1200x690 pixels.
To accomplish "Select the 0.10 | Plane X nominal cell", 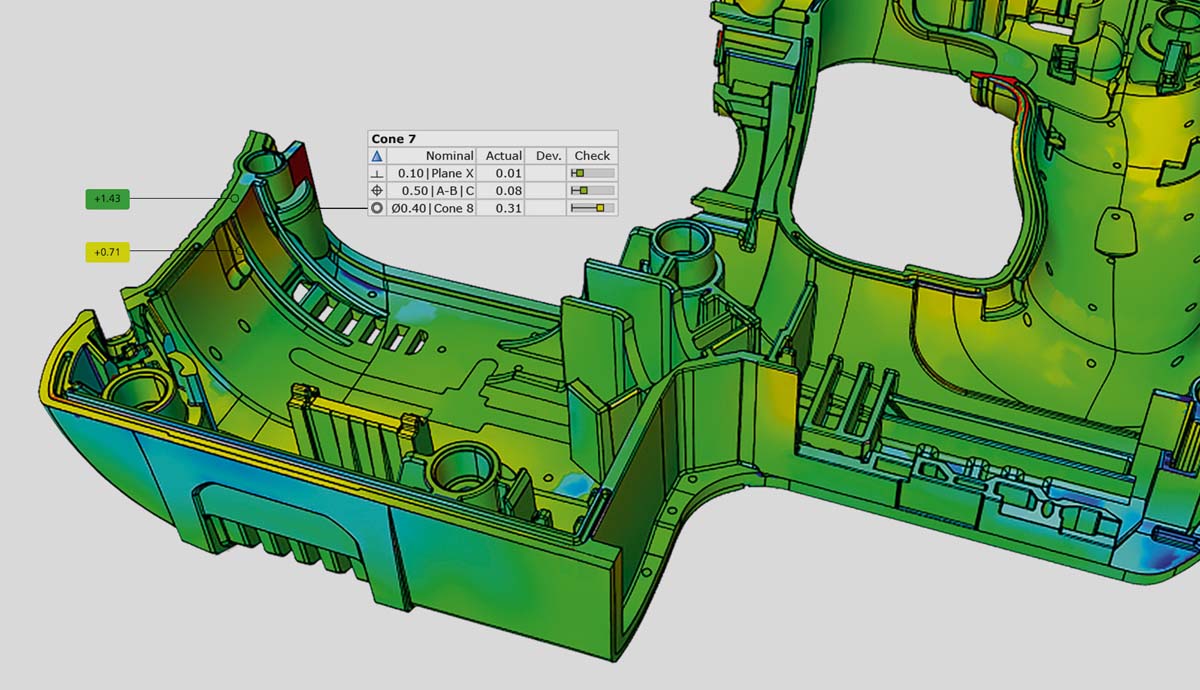I will 435,173.
